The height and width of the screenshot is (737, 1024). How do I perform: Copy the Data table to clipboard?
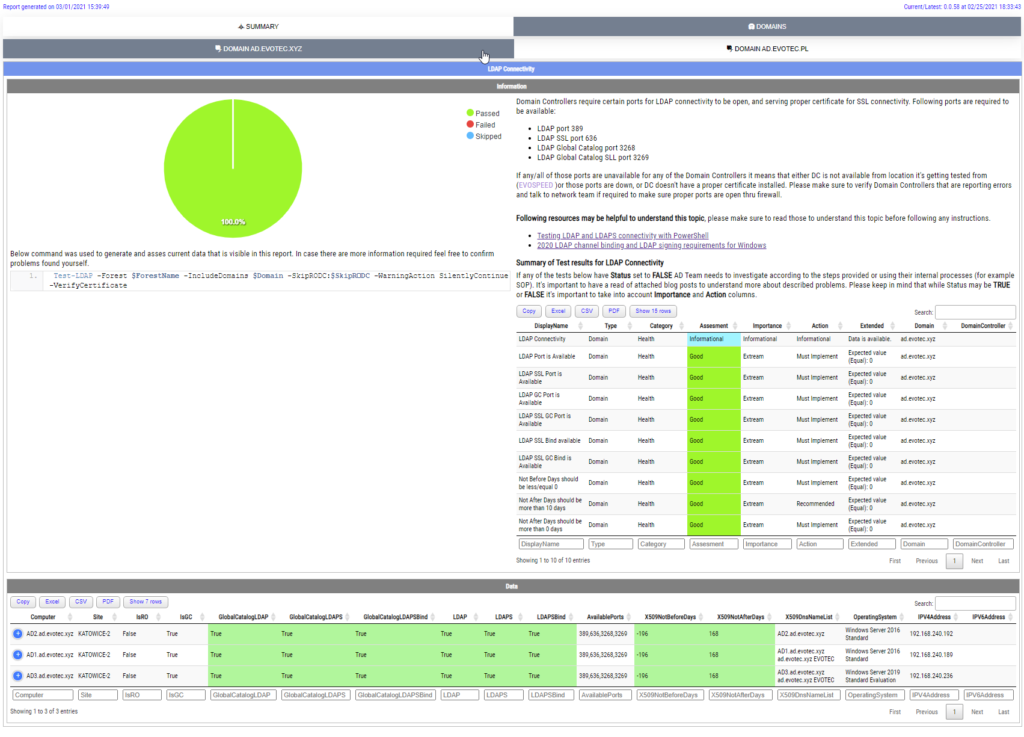(x=22, y=601)
